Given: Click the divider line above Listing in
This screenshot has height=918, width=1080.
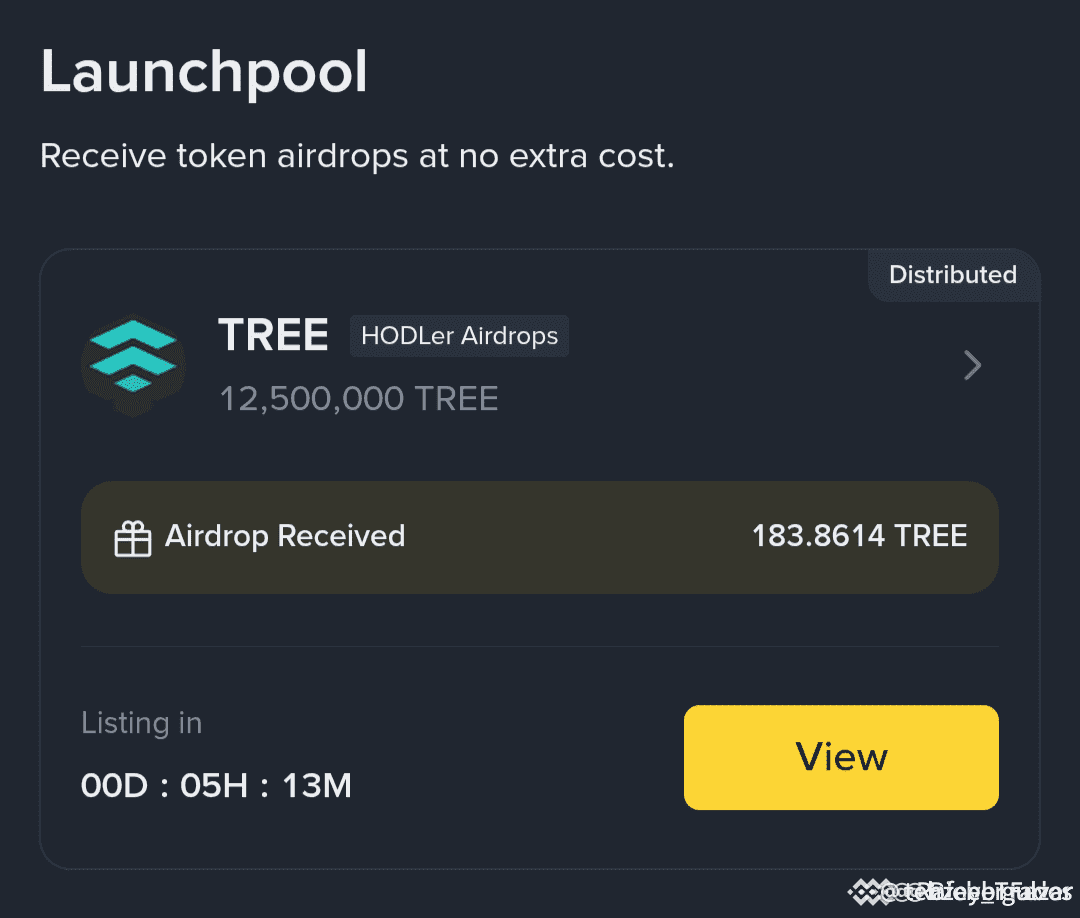Looking at the screenshot, I should point(540,647).
